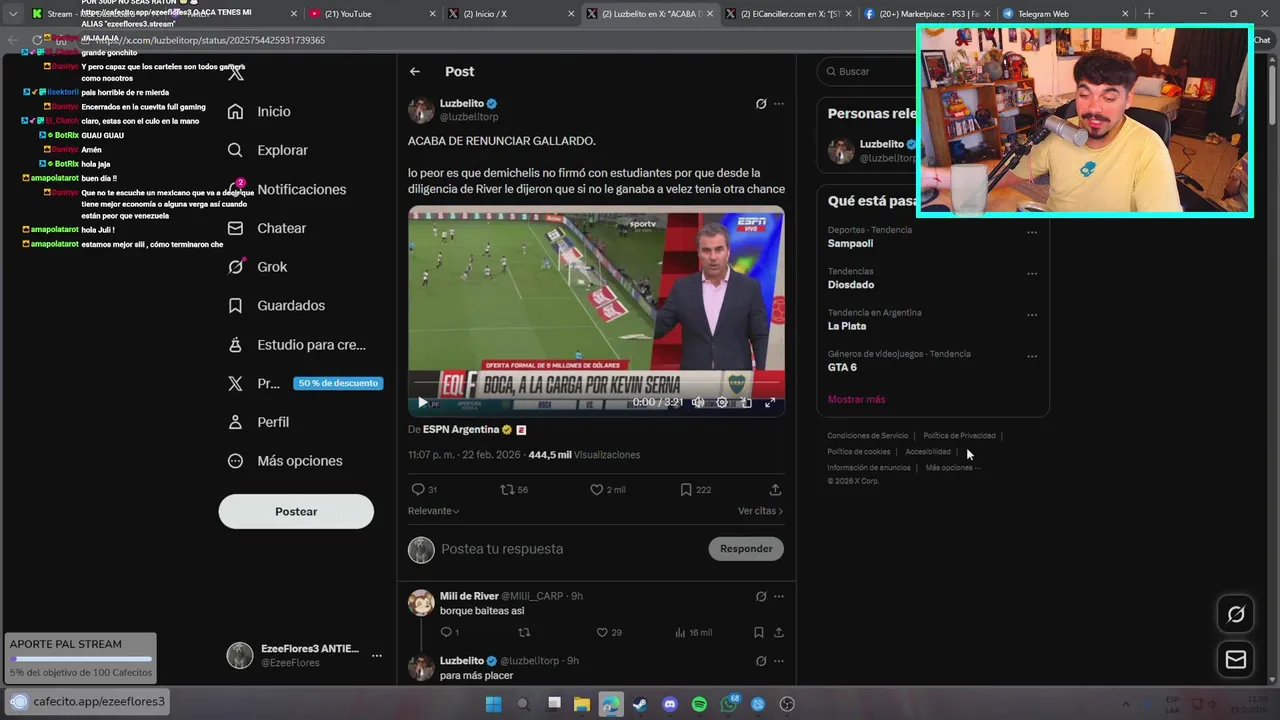Bookmark the post with 222 saves
This screenshot has width=1280, height=720.
point(695,490)
